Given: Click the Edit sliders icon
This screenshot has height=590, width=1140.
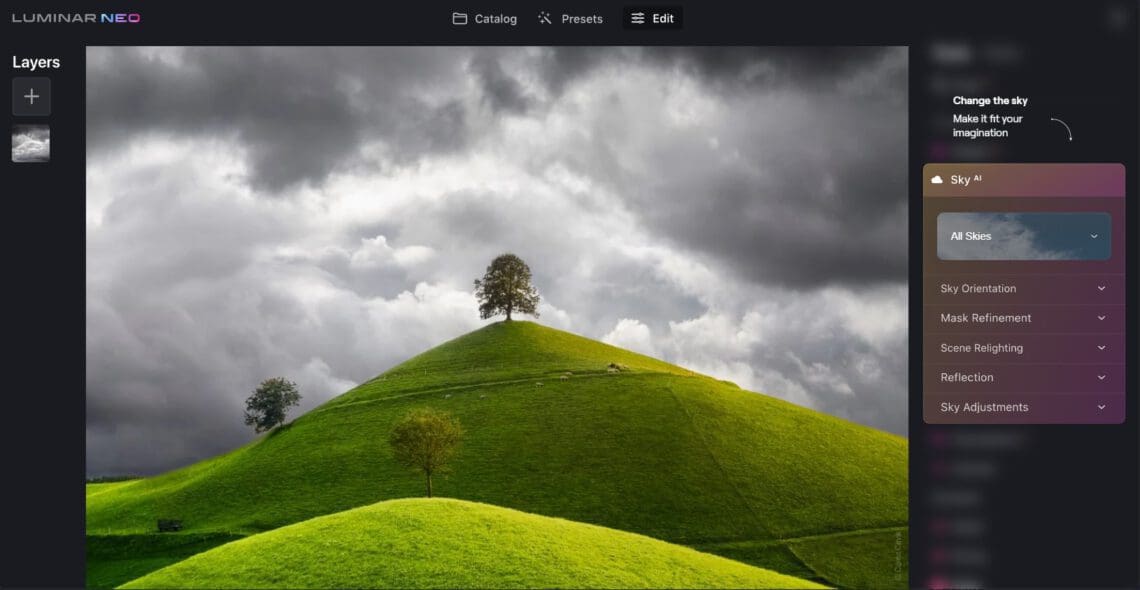Looking at the screenshot, I should click(638, 19).
